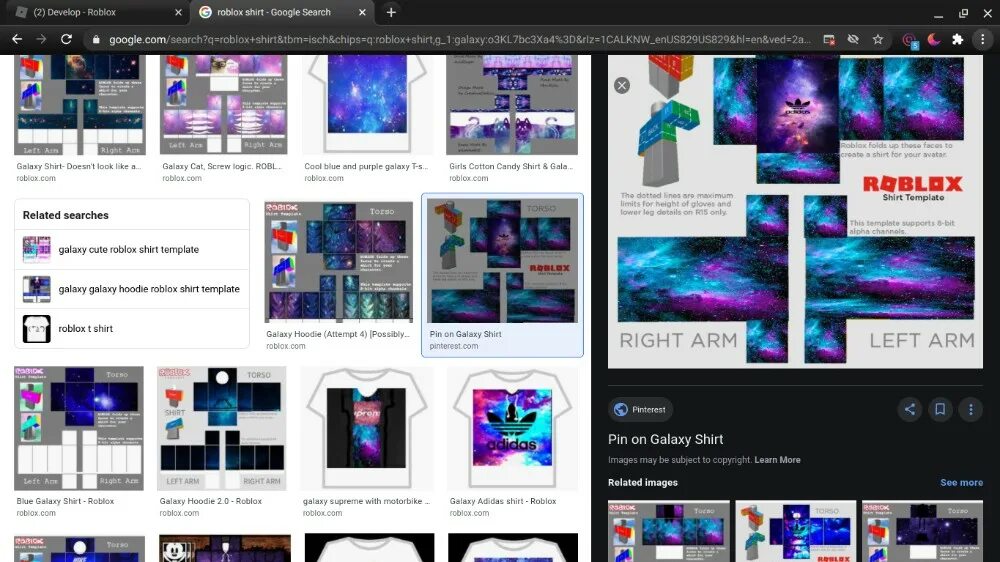
Task: Open Galaxy Shirt- Doesn't look like thumbnail
Action: (80, 105)
